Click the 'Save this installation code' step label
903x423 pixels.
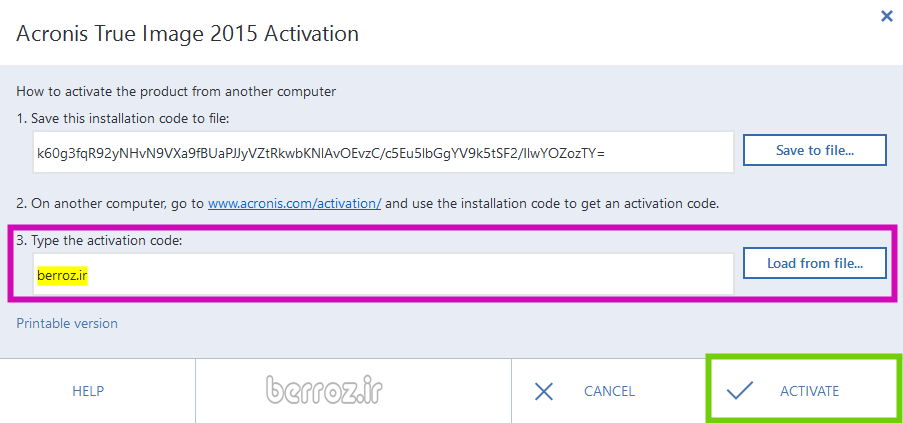pos(123,119)
